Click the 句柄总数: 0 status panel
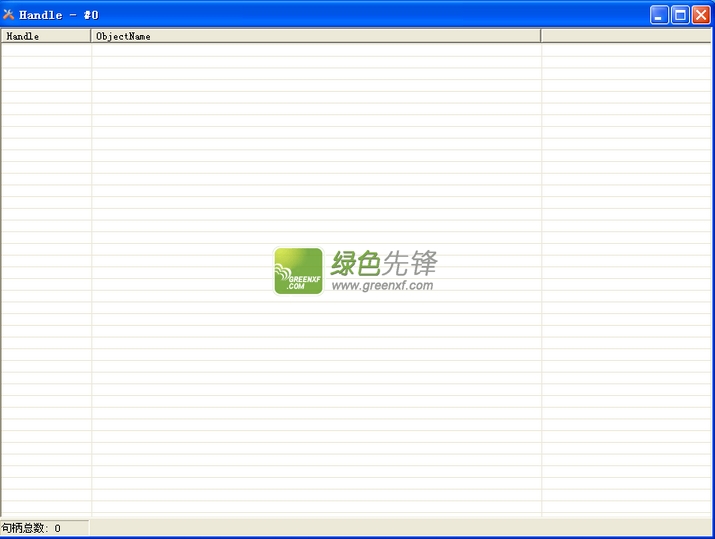This screenshot has width=715, height=539. click(x=44, y=528)
